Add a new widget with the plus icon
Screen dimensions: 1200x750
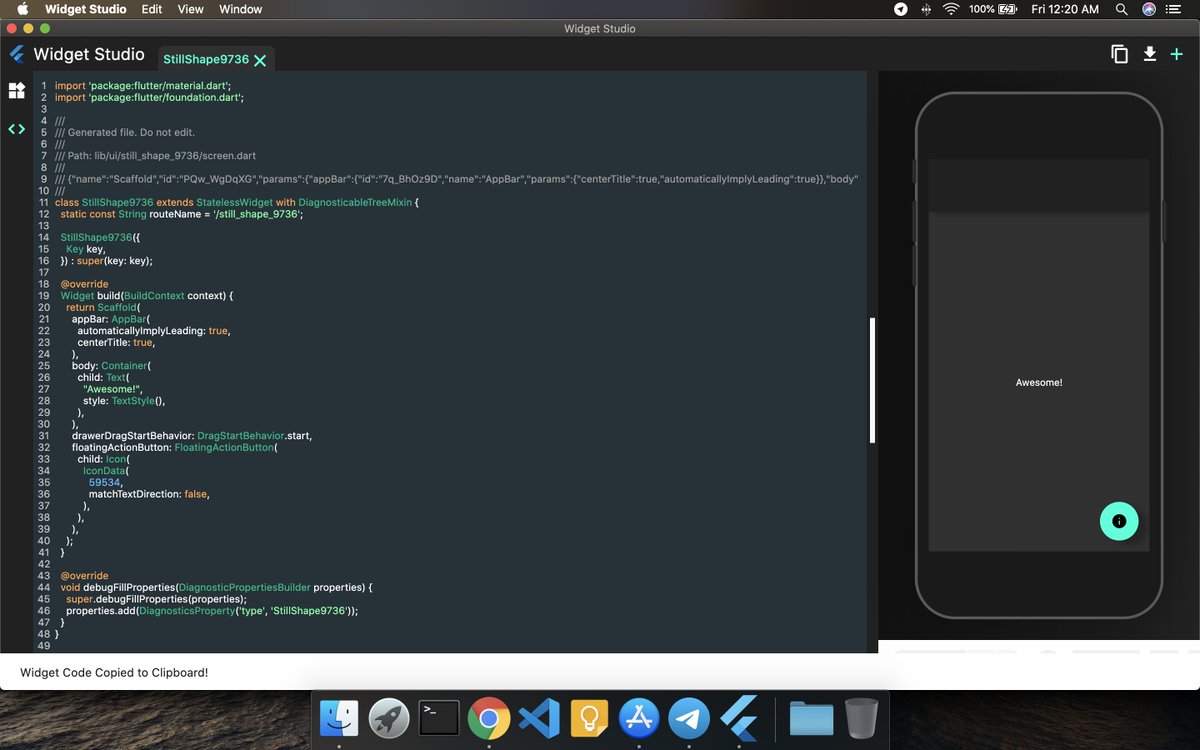pyautogui.click(x=1177, y=54)
